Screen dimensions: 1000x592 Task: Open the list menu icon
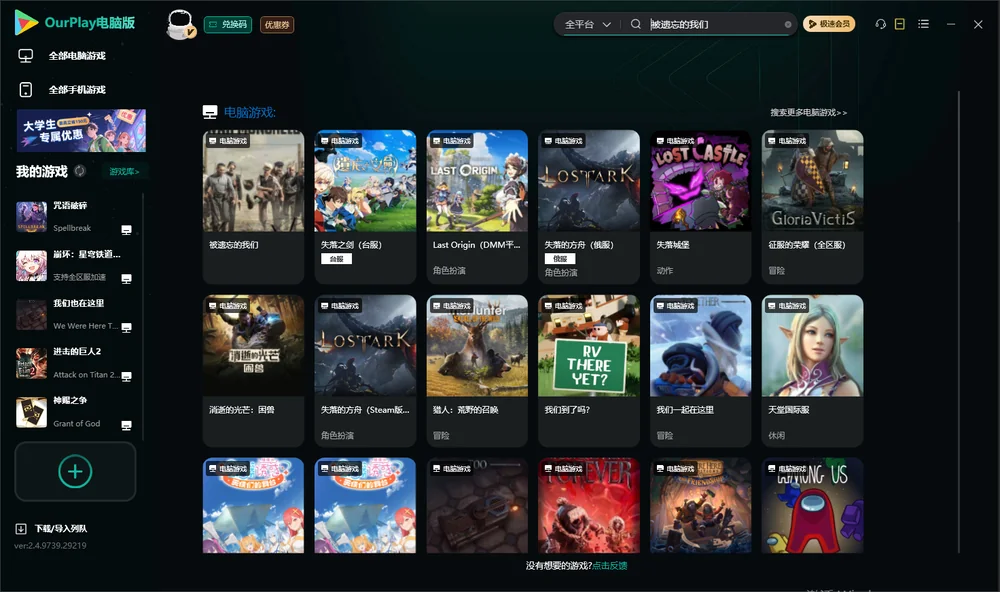(923, 24)
